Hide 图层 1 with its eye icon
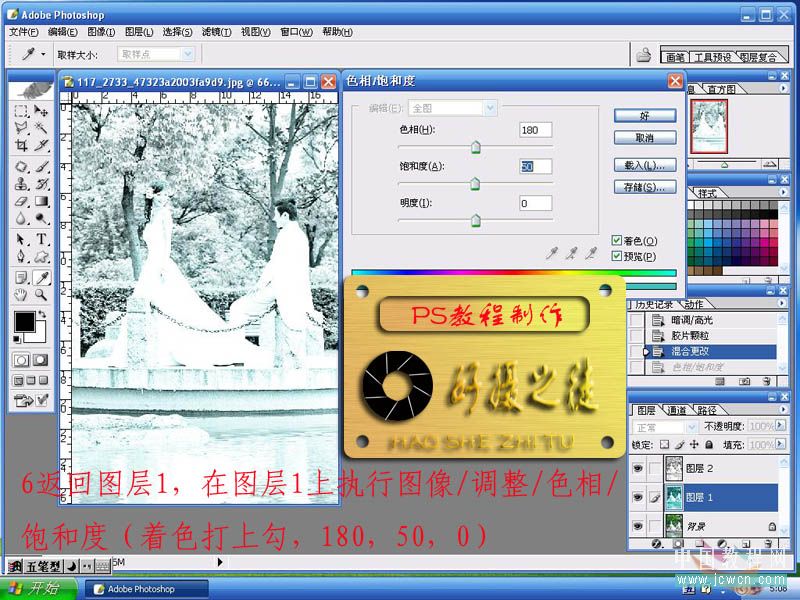 tap(638, 497)
